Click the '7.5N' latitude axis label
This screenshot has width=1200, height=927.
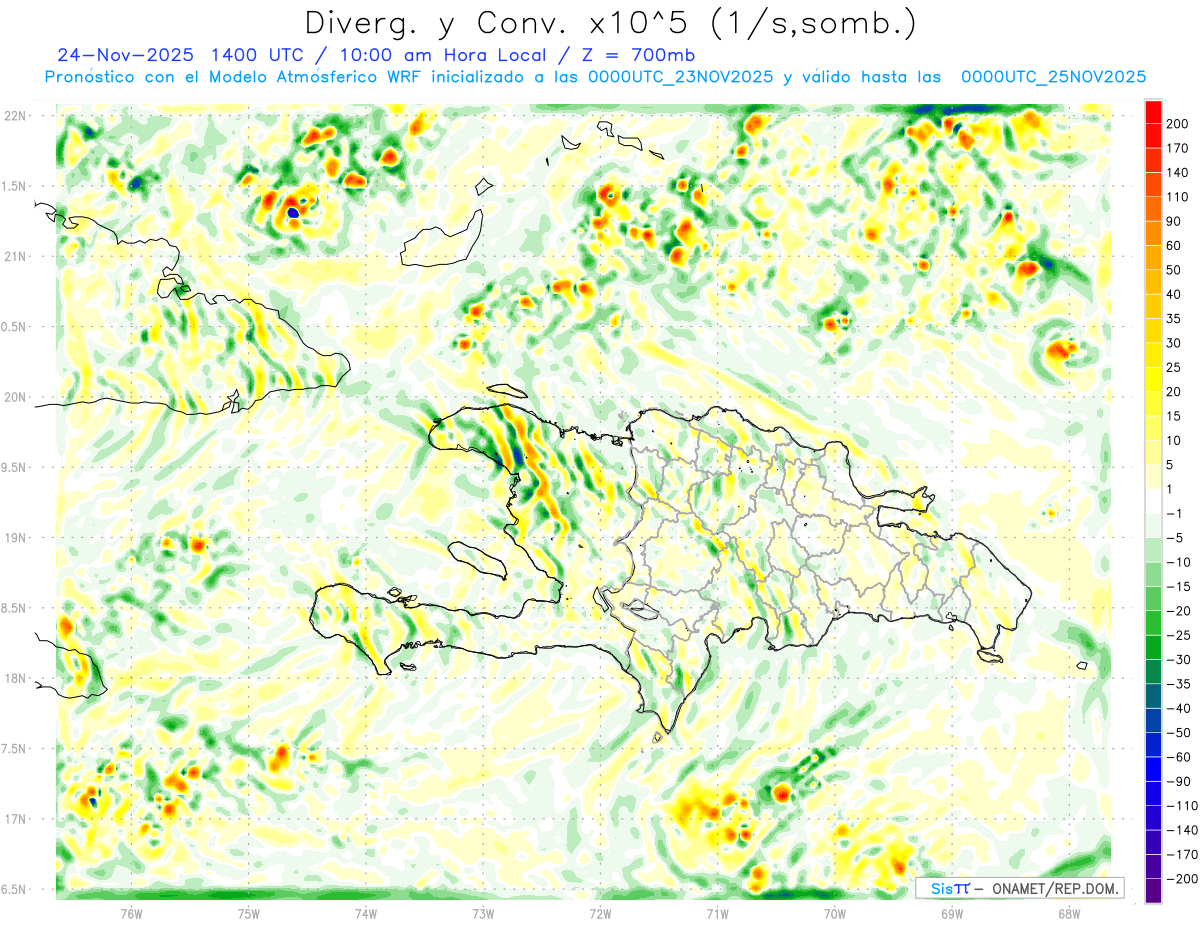point(15,749)
